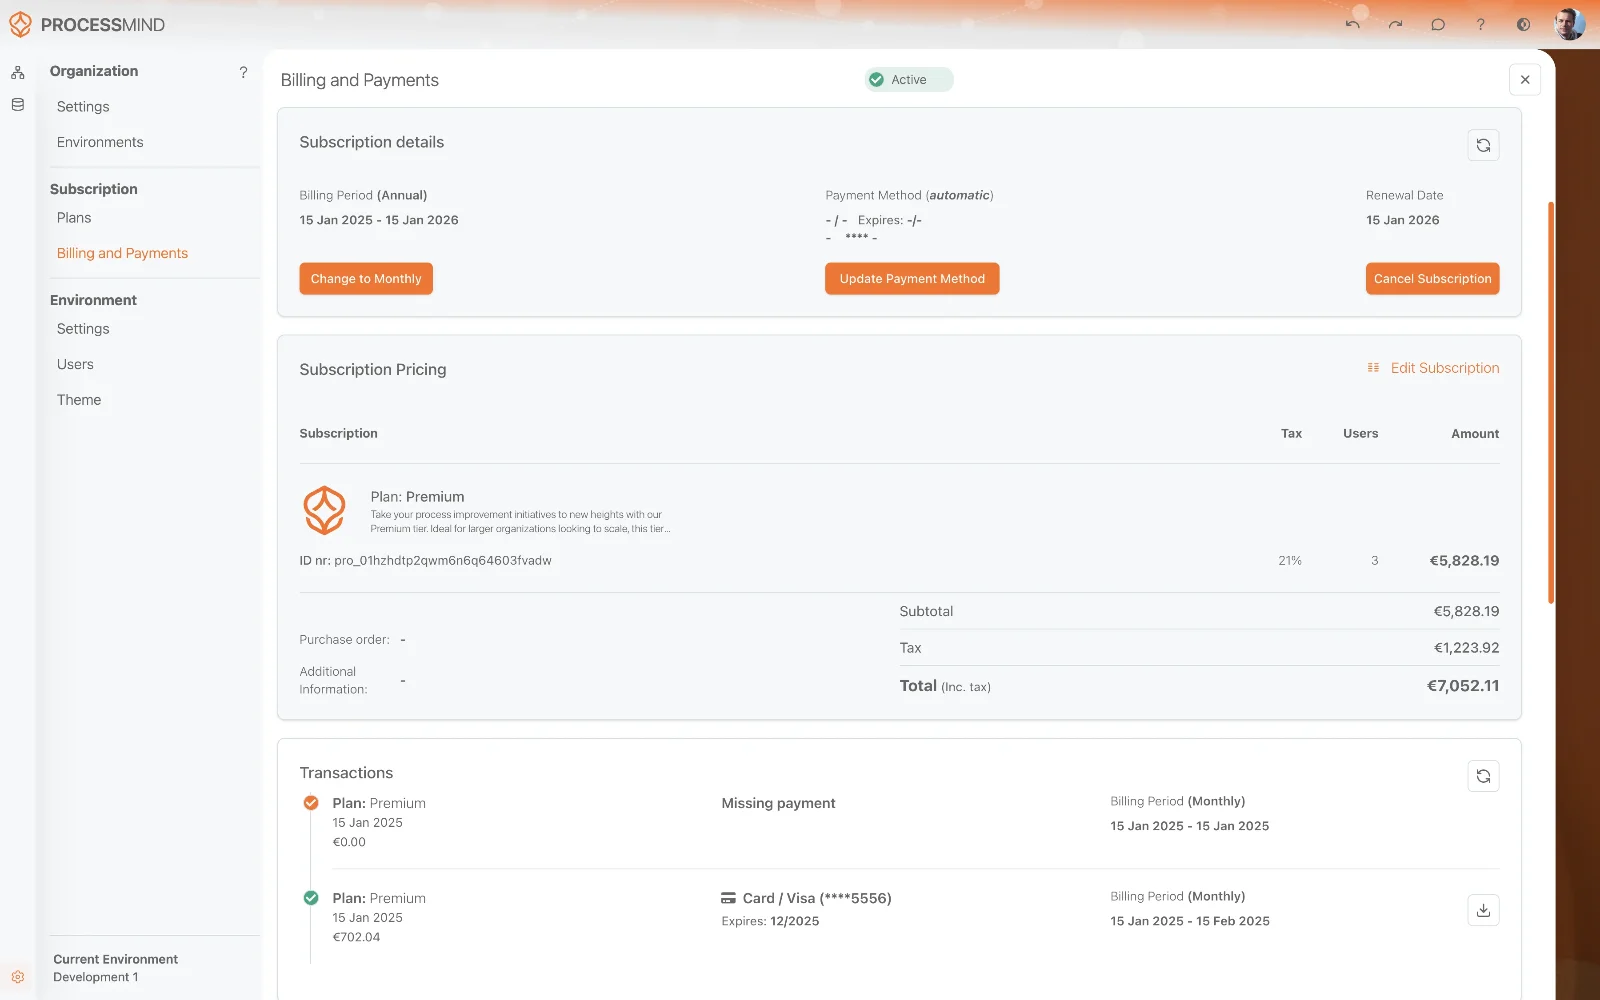
Task: Click the Tax value €1,223.92
Action: 1467,648
